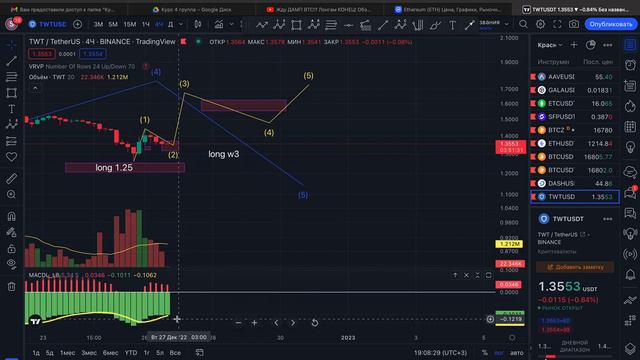The width and height of the screenshot is (640, 360).
Task: Select the patterns tool in left sidebar
Action: tap(11, 124)
